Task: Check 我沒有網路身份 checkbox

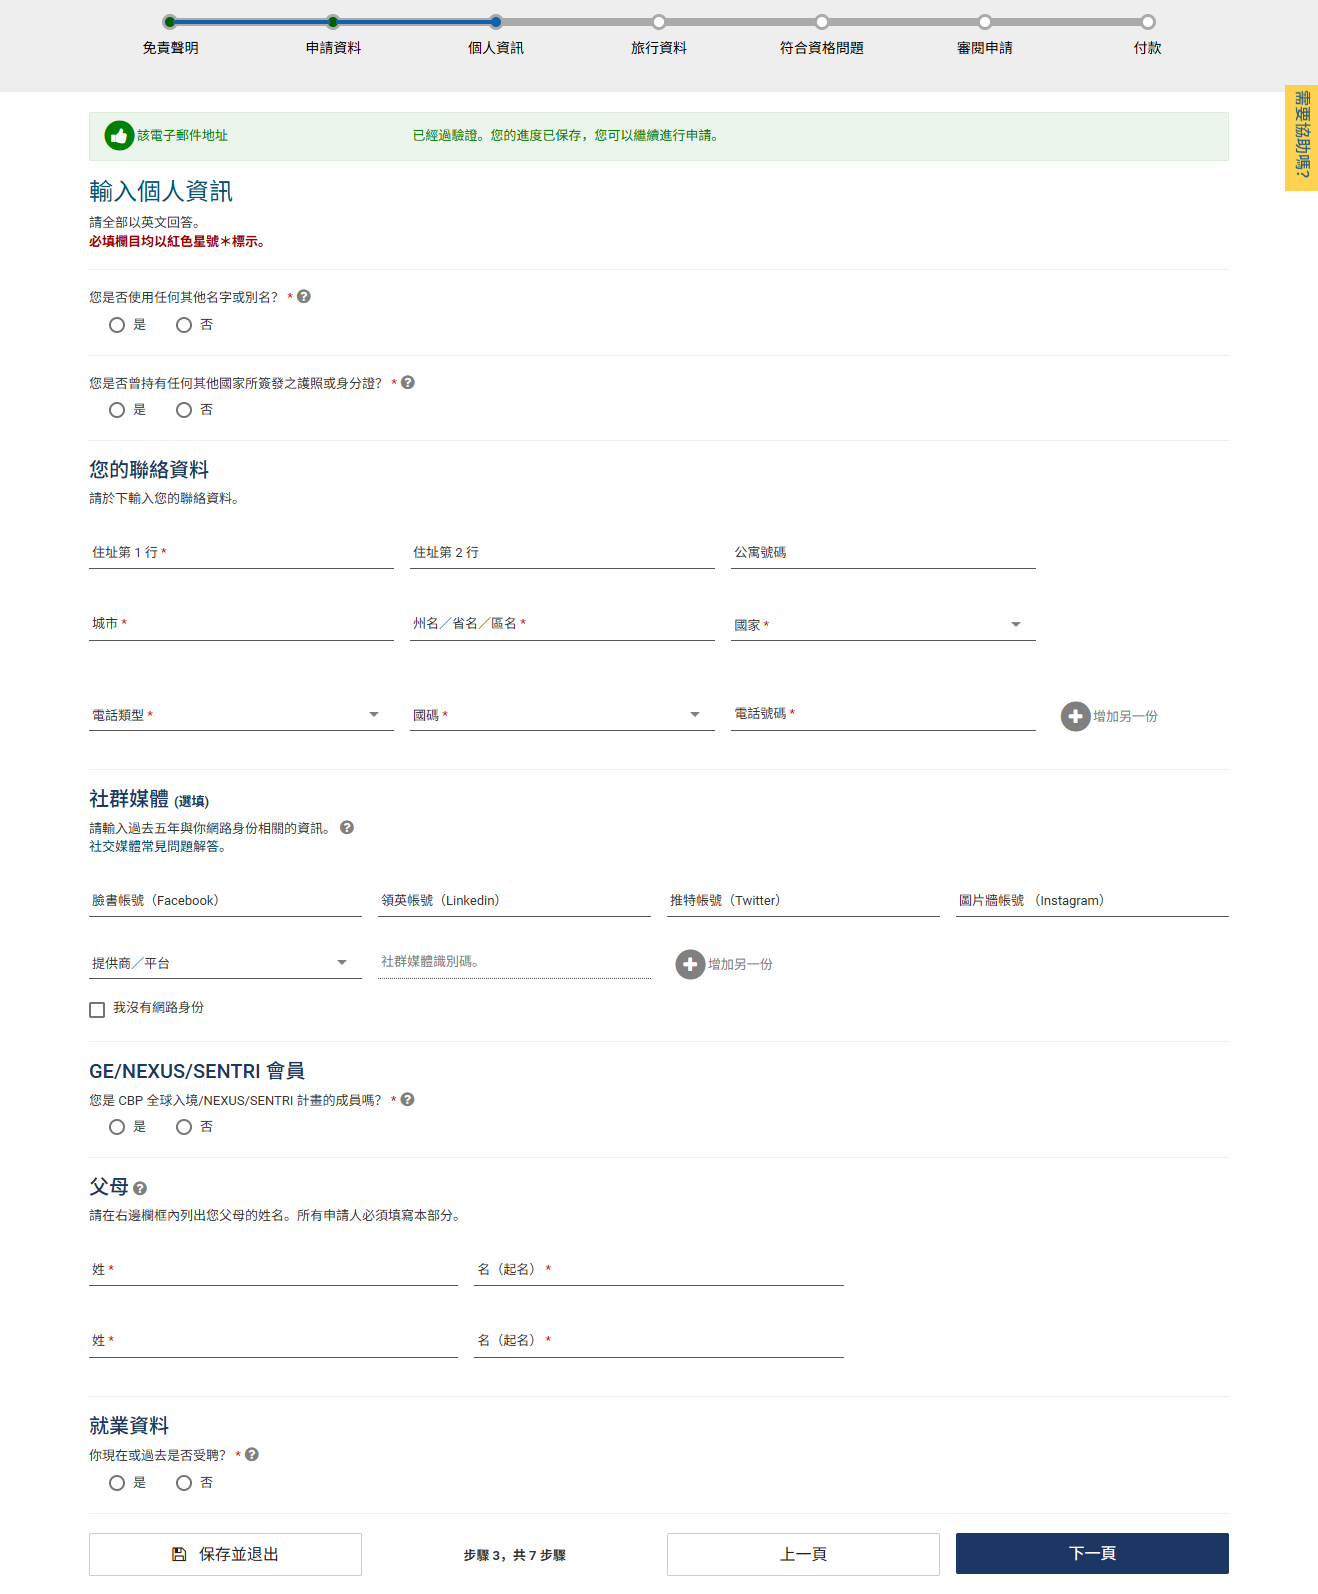Action: tap(97, 1010)
